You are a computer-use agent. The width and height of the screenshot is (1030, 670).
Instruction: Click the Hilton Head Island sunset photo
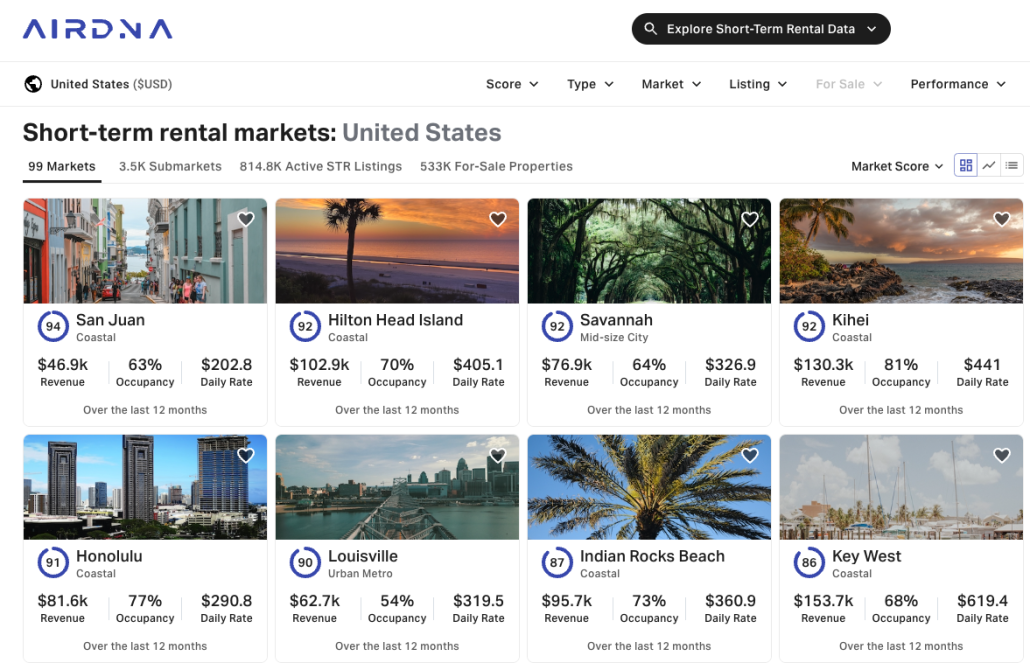(397, 251)
